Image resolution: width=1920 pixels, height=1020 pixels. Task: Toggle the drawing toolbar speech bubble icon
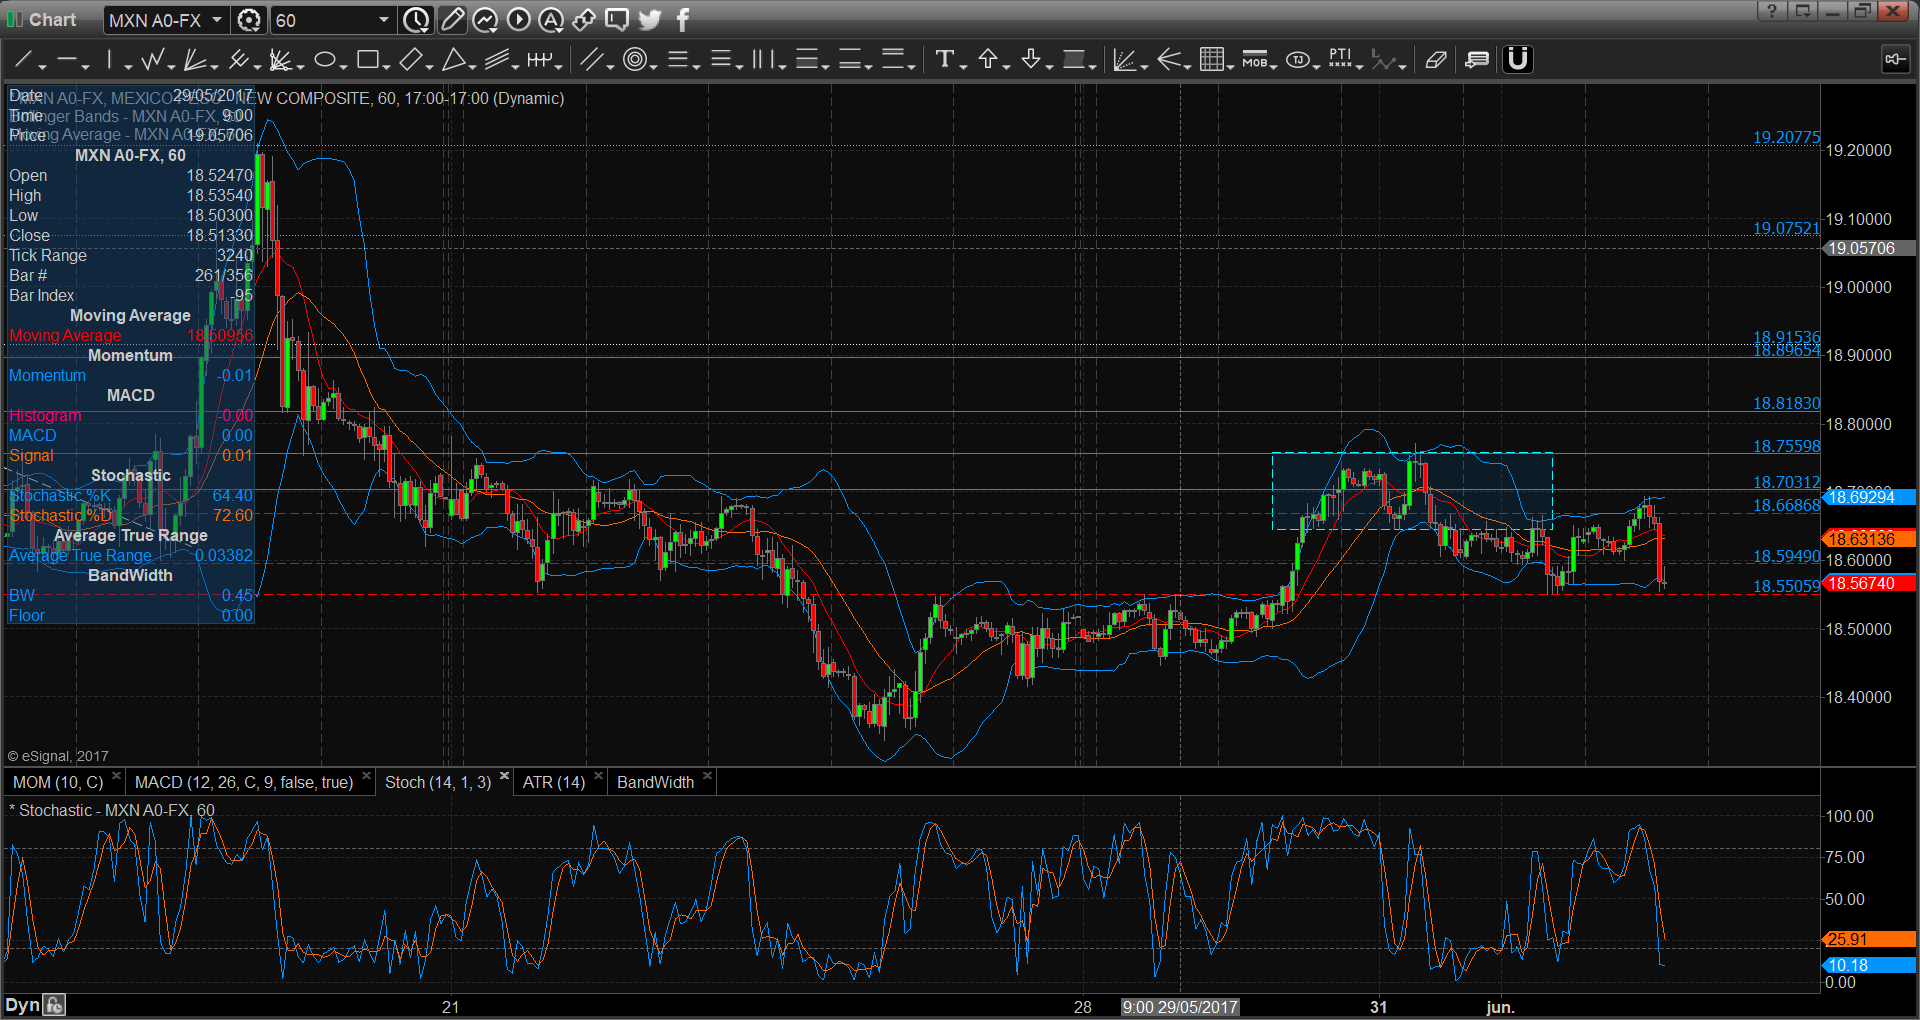pos(1477,60)
